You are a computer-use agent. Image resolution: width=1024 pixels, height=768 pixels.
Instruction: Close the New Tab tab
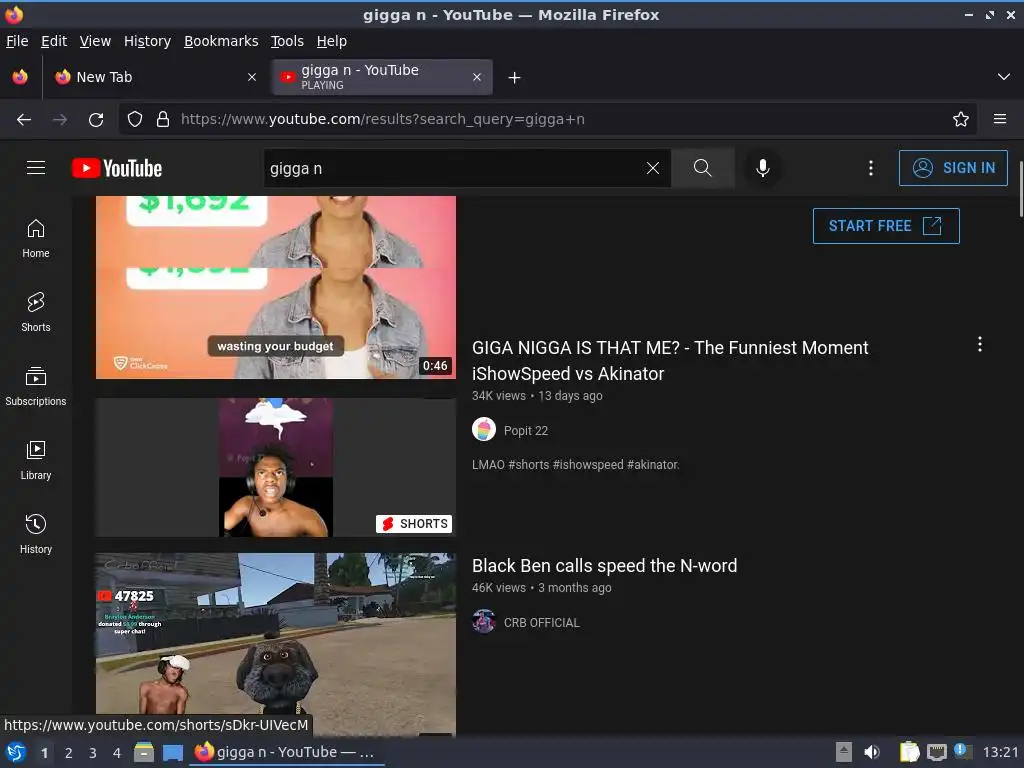click(x=251, y=77)
